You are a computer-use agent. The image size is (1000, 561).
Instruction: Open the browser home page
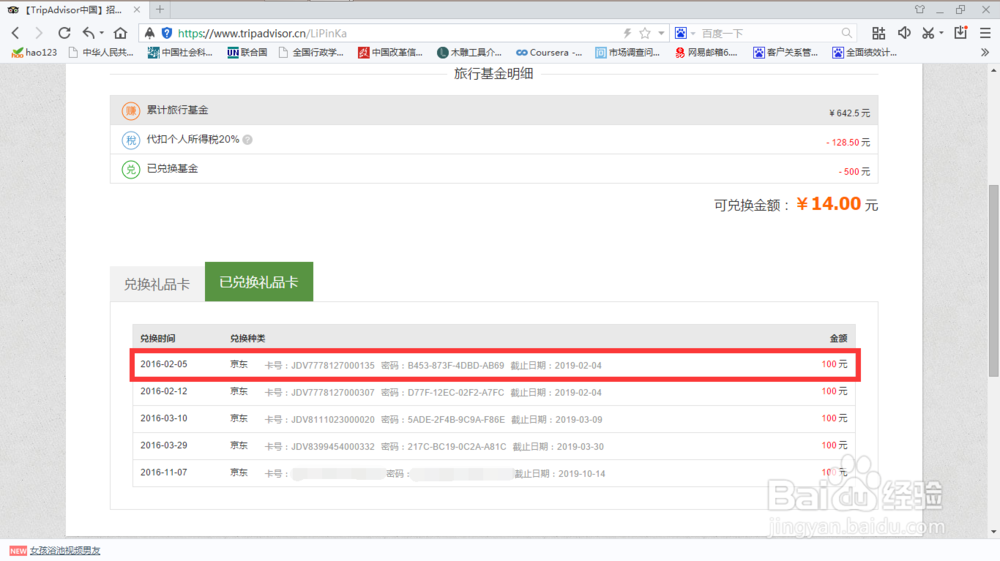(x=121, y=33)
